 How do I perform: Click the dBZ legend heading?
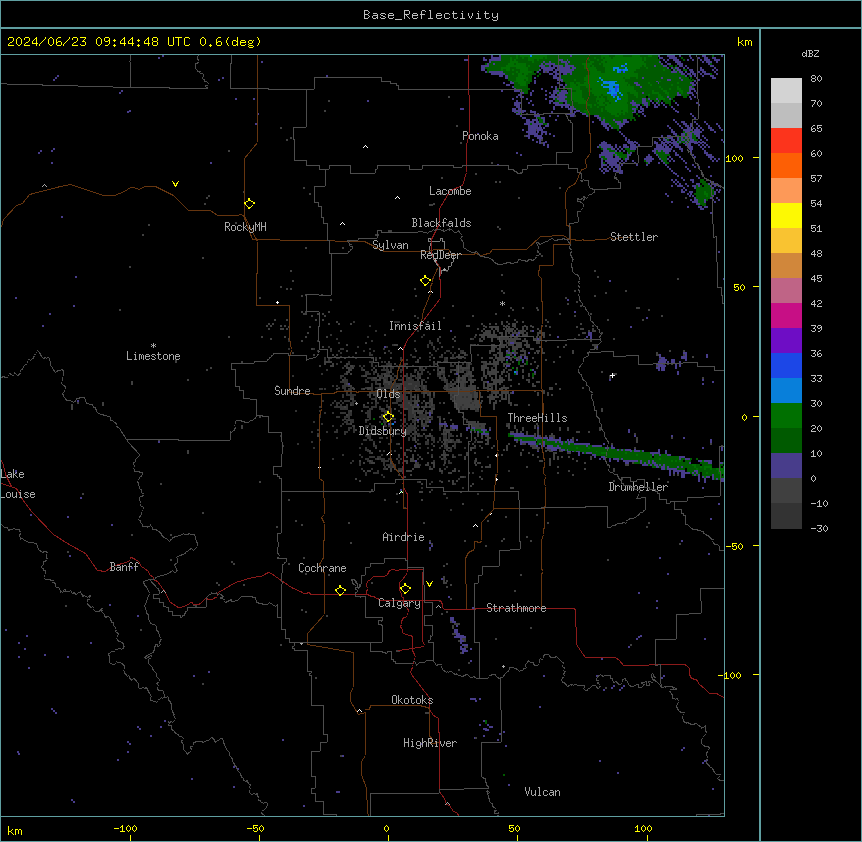810,53
